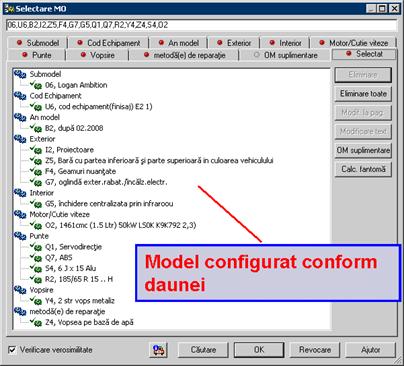The width and height of the screenshot is (404, 366).
Task: Confirm selection with the OK button
Action: pyautogui.click(x=259, y=350)
